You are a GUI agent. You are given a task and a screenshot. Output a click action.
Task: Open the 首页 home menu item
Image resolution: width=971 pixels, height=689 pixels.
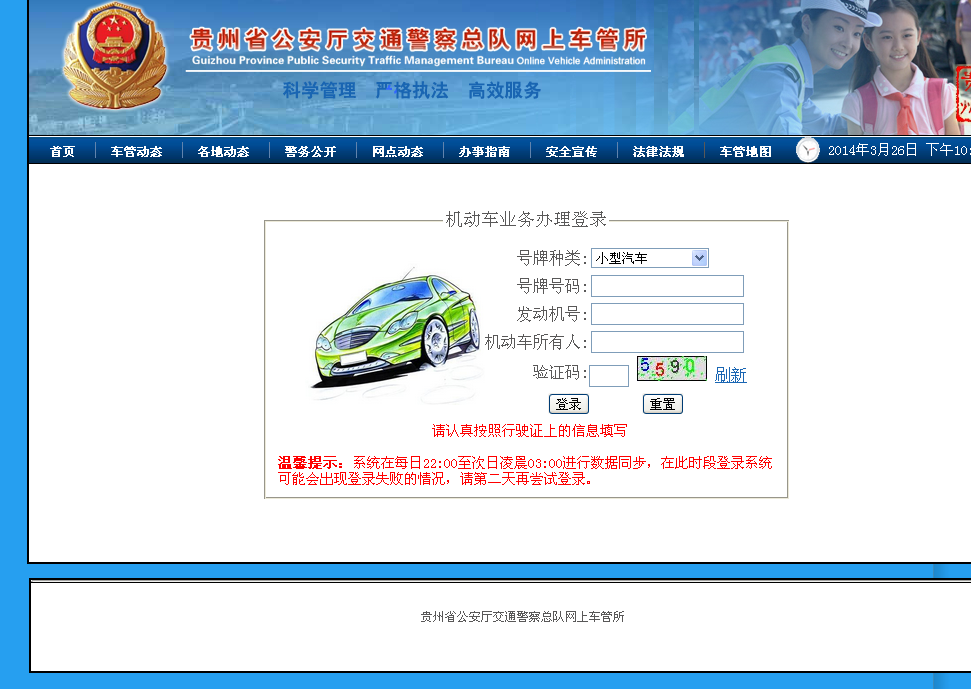point(62,152)
